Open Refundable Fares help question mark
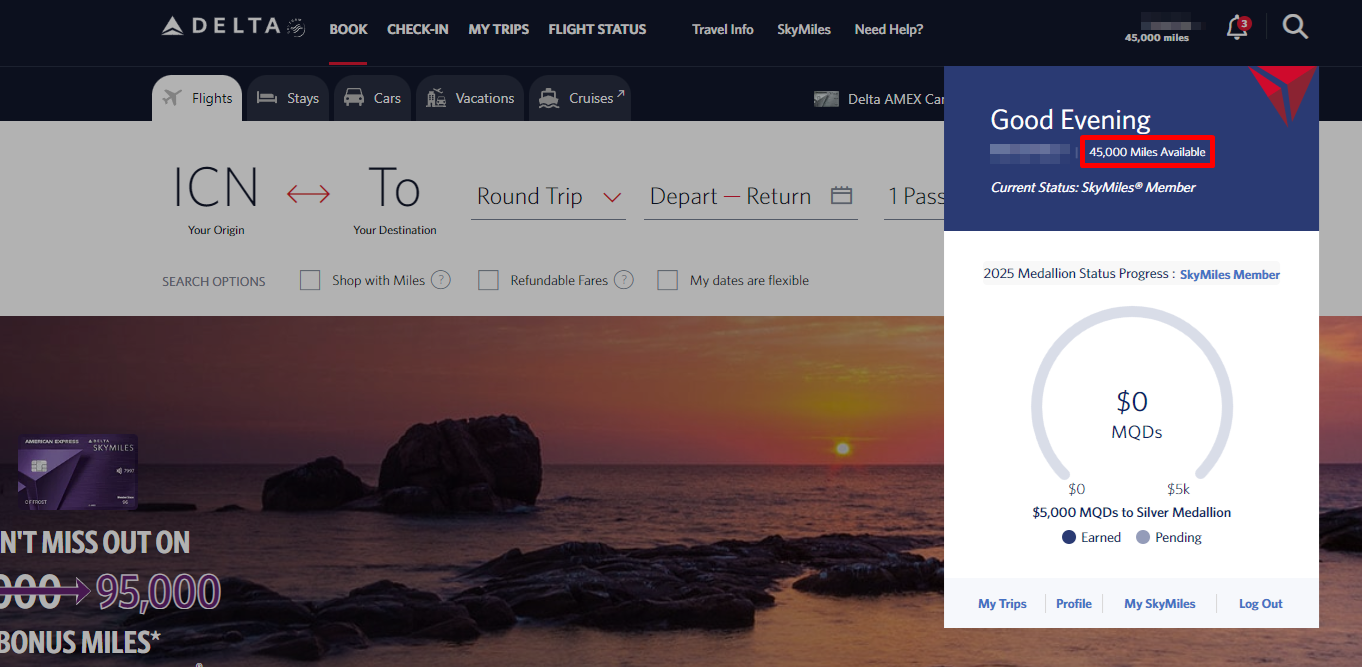 coord(624,280)
